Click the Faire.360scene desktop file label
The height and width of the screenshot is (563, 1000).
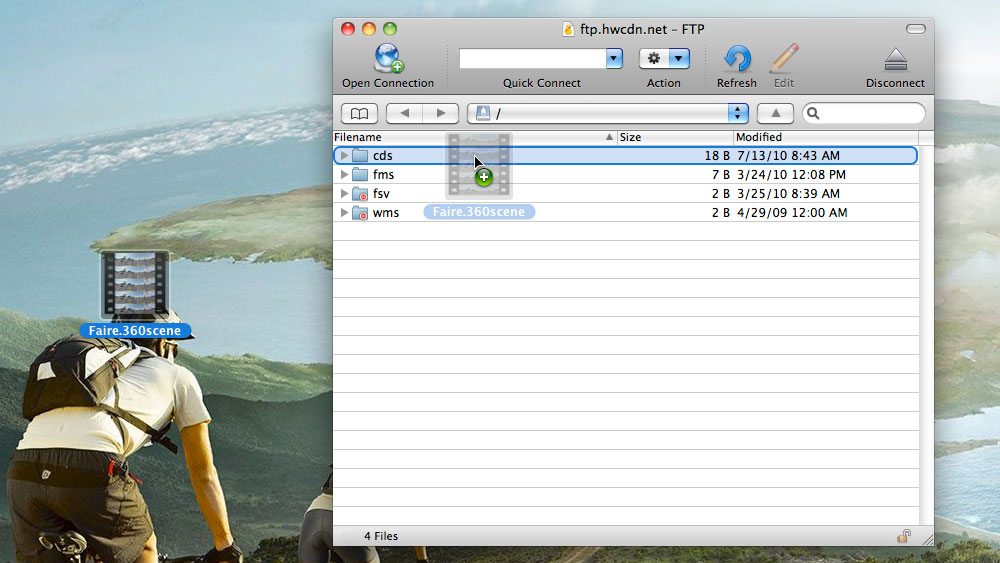pos(135,331)
